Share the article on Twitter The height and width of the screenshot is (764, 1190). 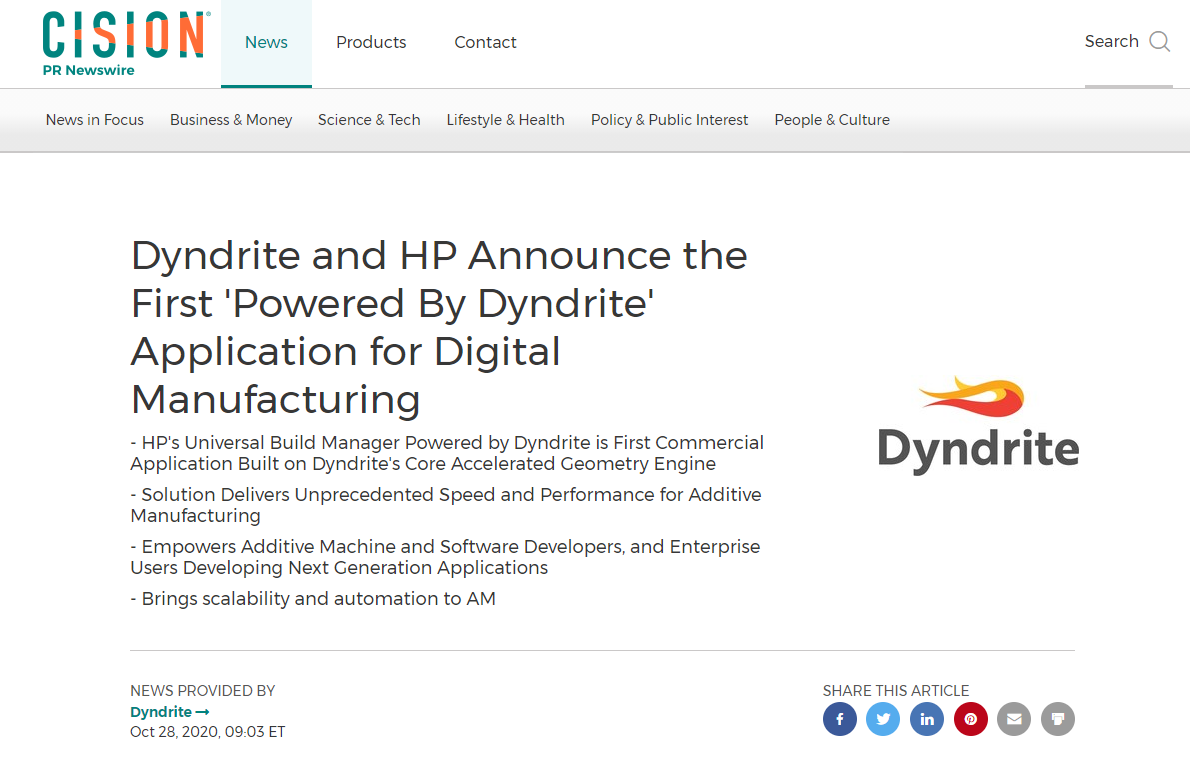pos(883,719)
